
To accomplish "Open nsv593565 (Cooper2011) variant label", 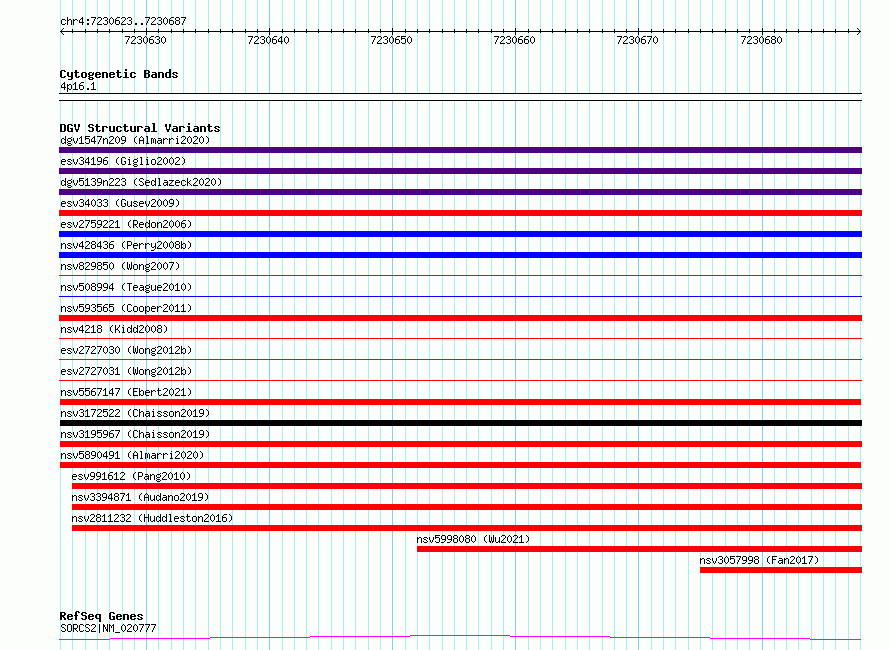I will [126, 308].
